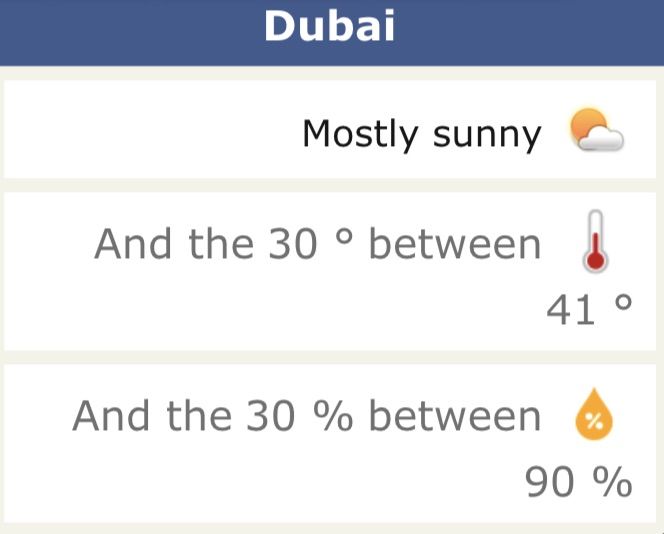664x534 pixels.
Task: Click the orange humidity droplet icon
Action: tap(594, 414)
